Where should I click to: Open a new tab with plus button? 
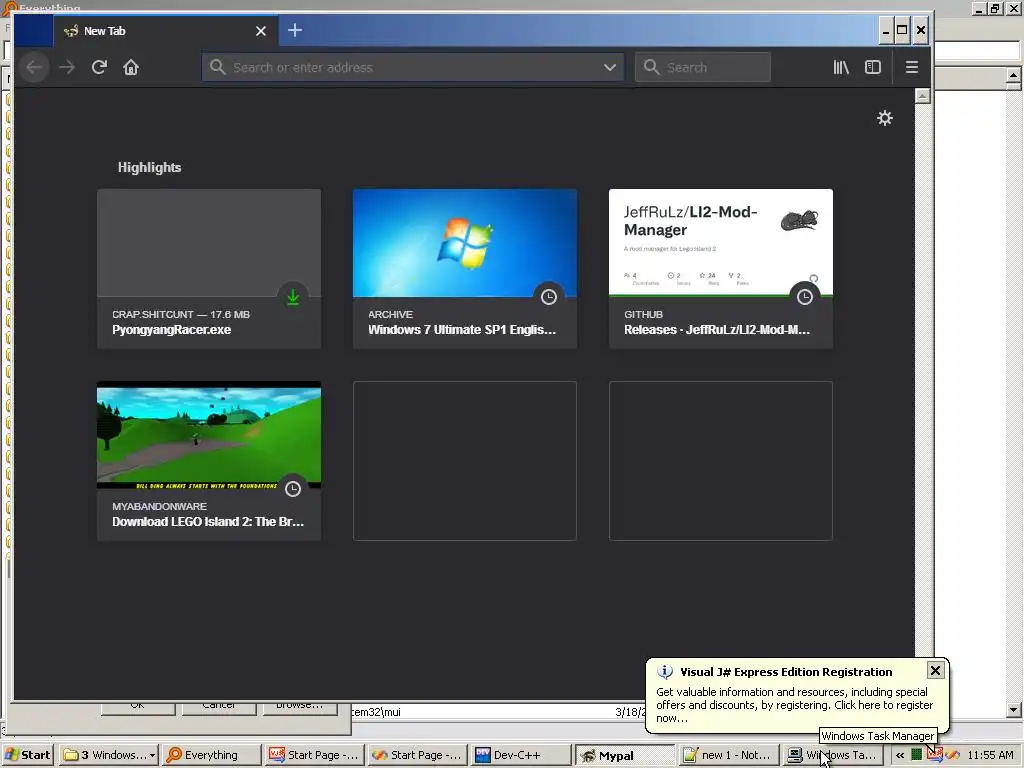295,30
